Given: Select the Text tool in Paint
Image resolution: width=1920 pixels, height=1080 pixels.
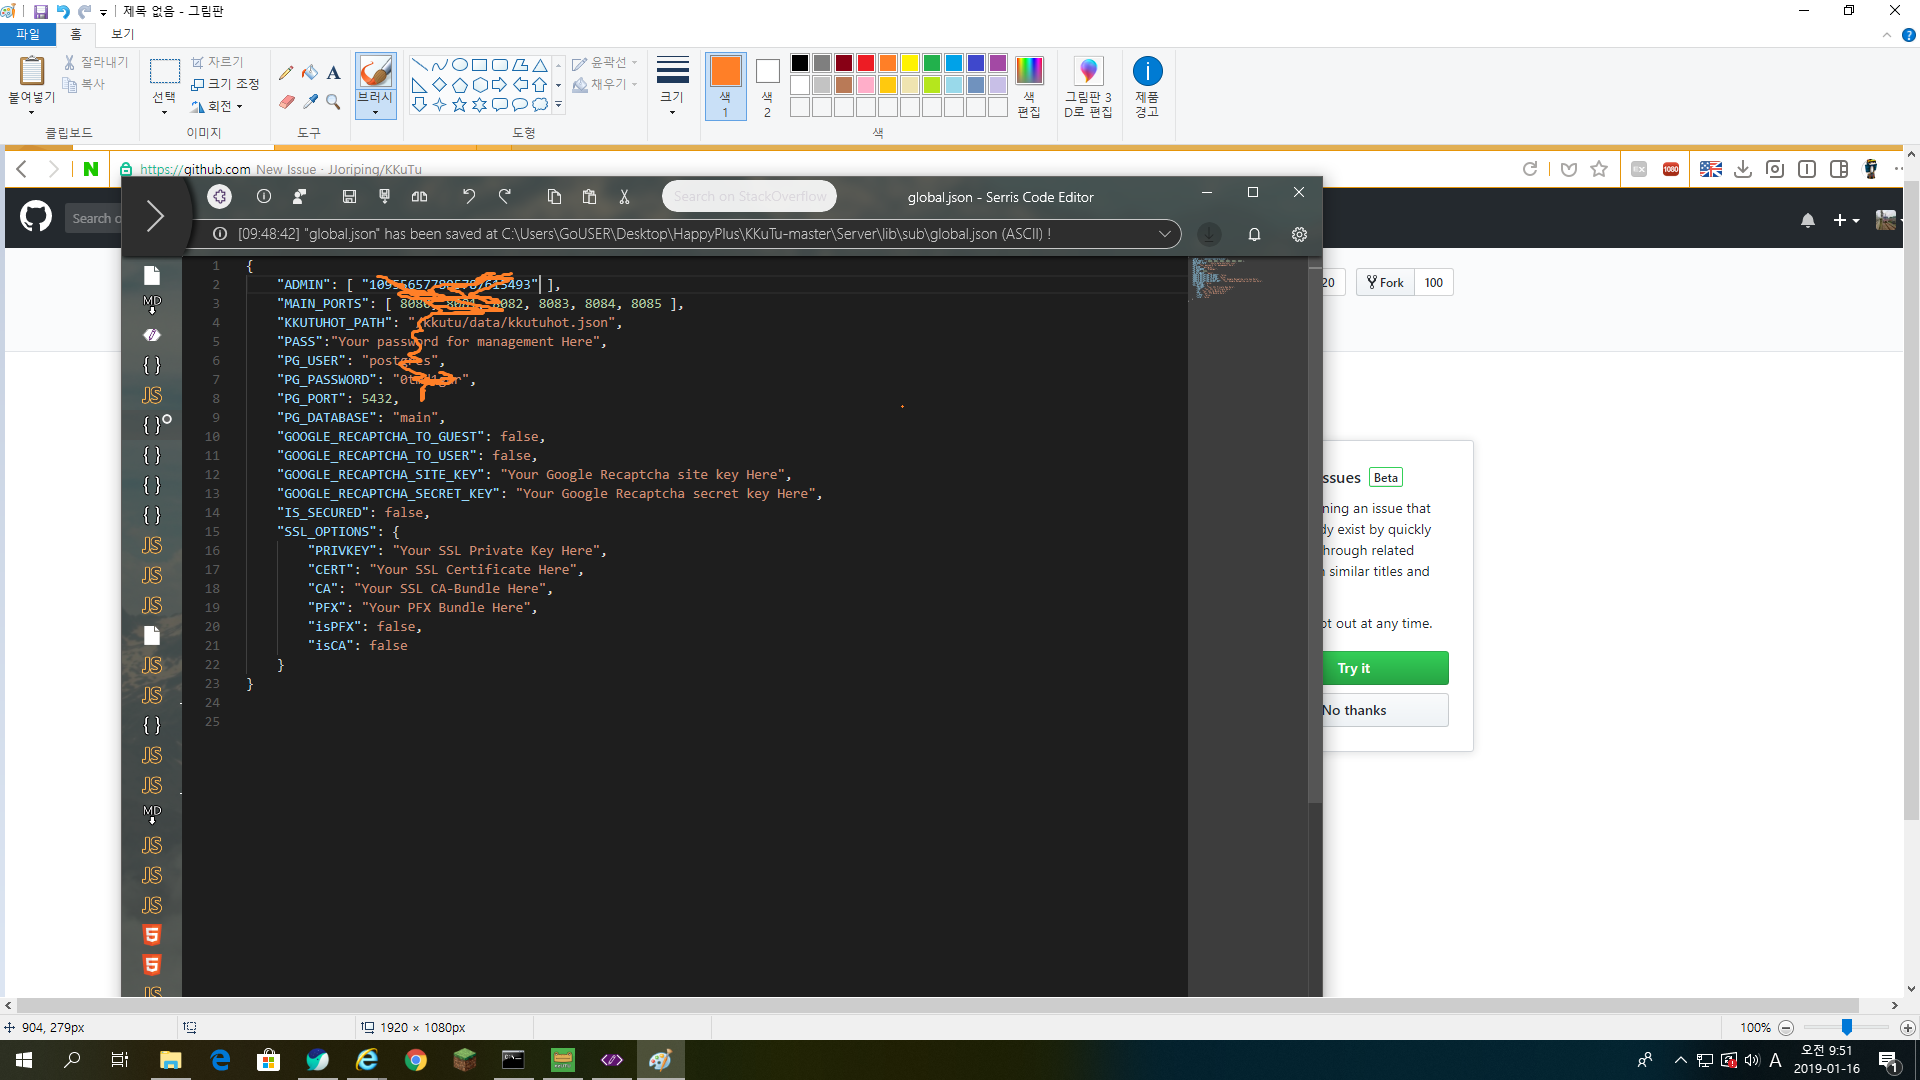Looking at the screenshot, I should point(333,72).
